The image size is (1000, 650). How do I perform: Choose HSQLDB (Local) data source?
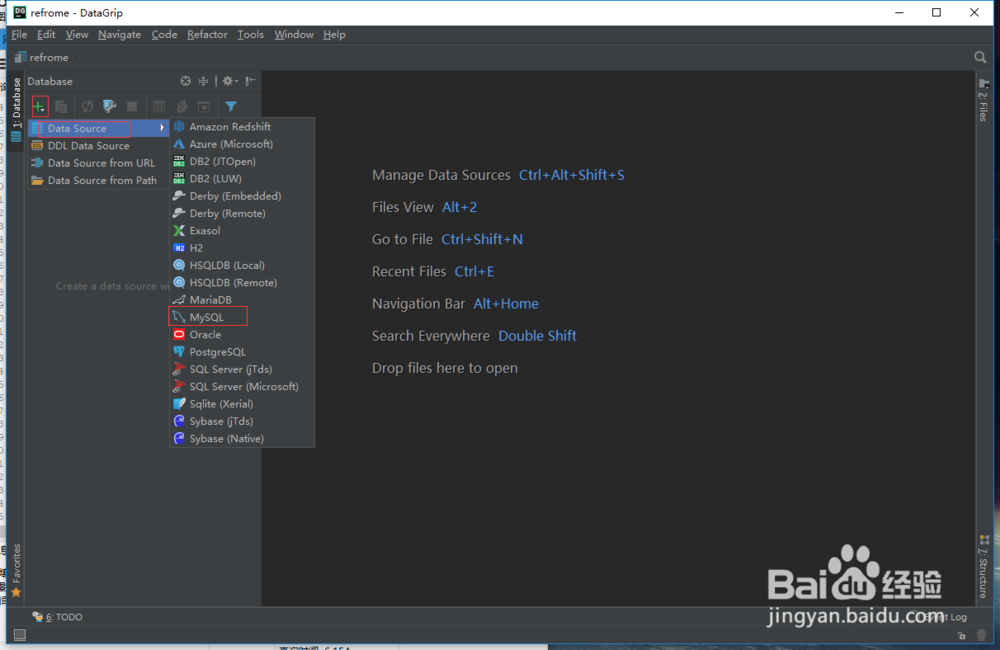coord(242,265)
